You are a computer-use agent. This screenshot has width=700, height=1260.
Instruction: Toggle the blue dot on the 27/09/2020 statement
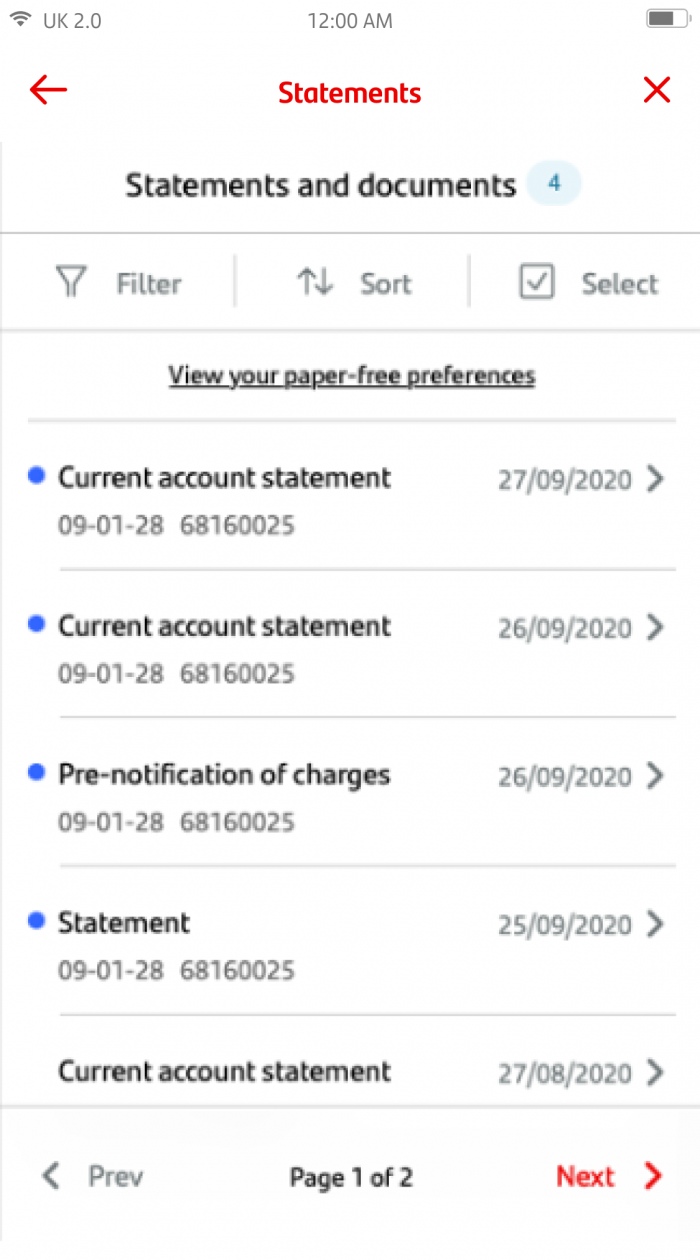(36, 475)
